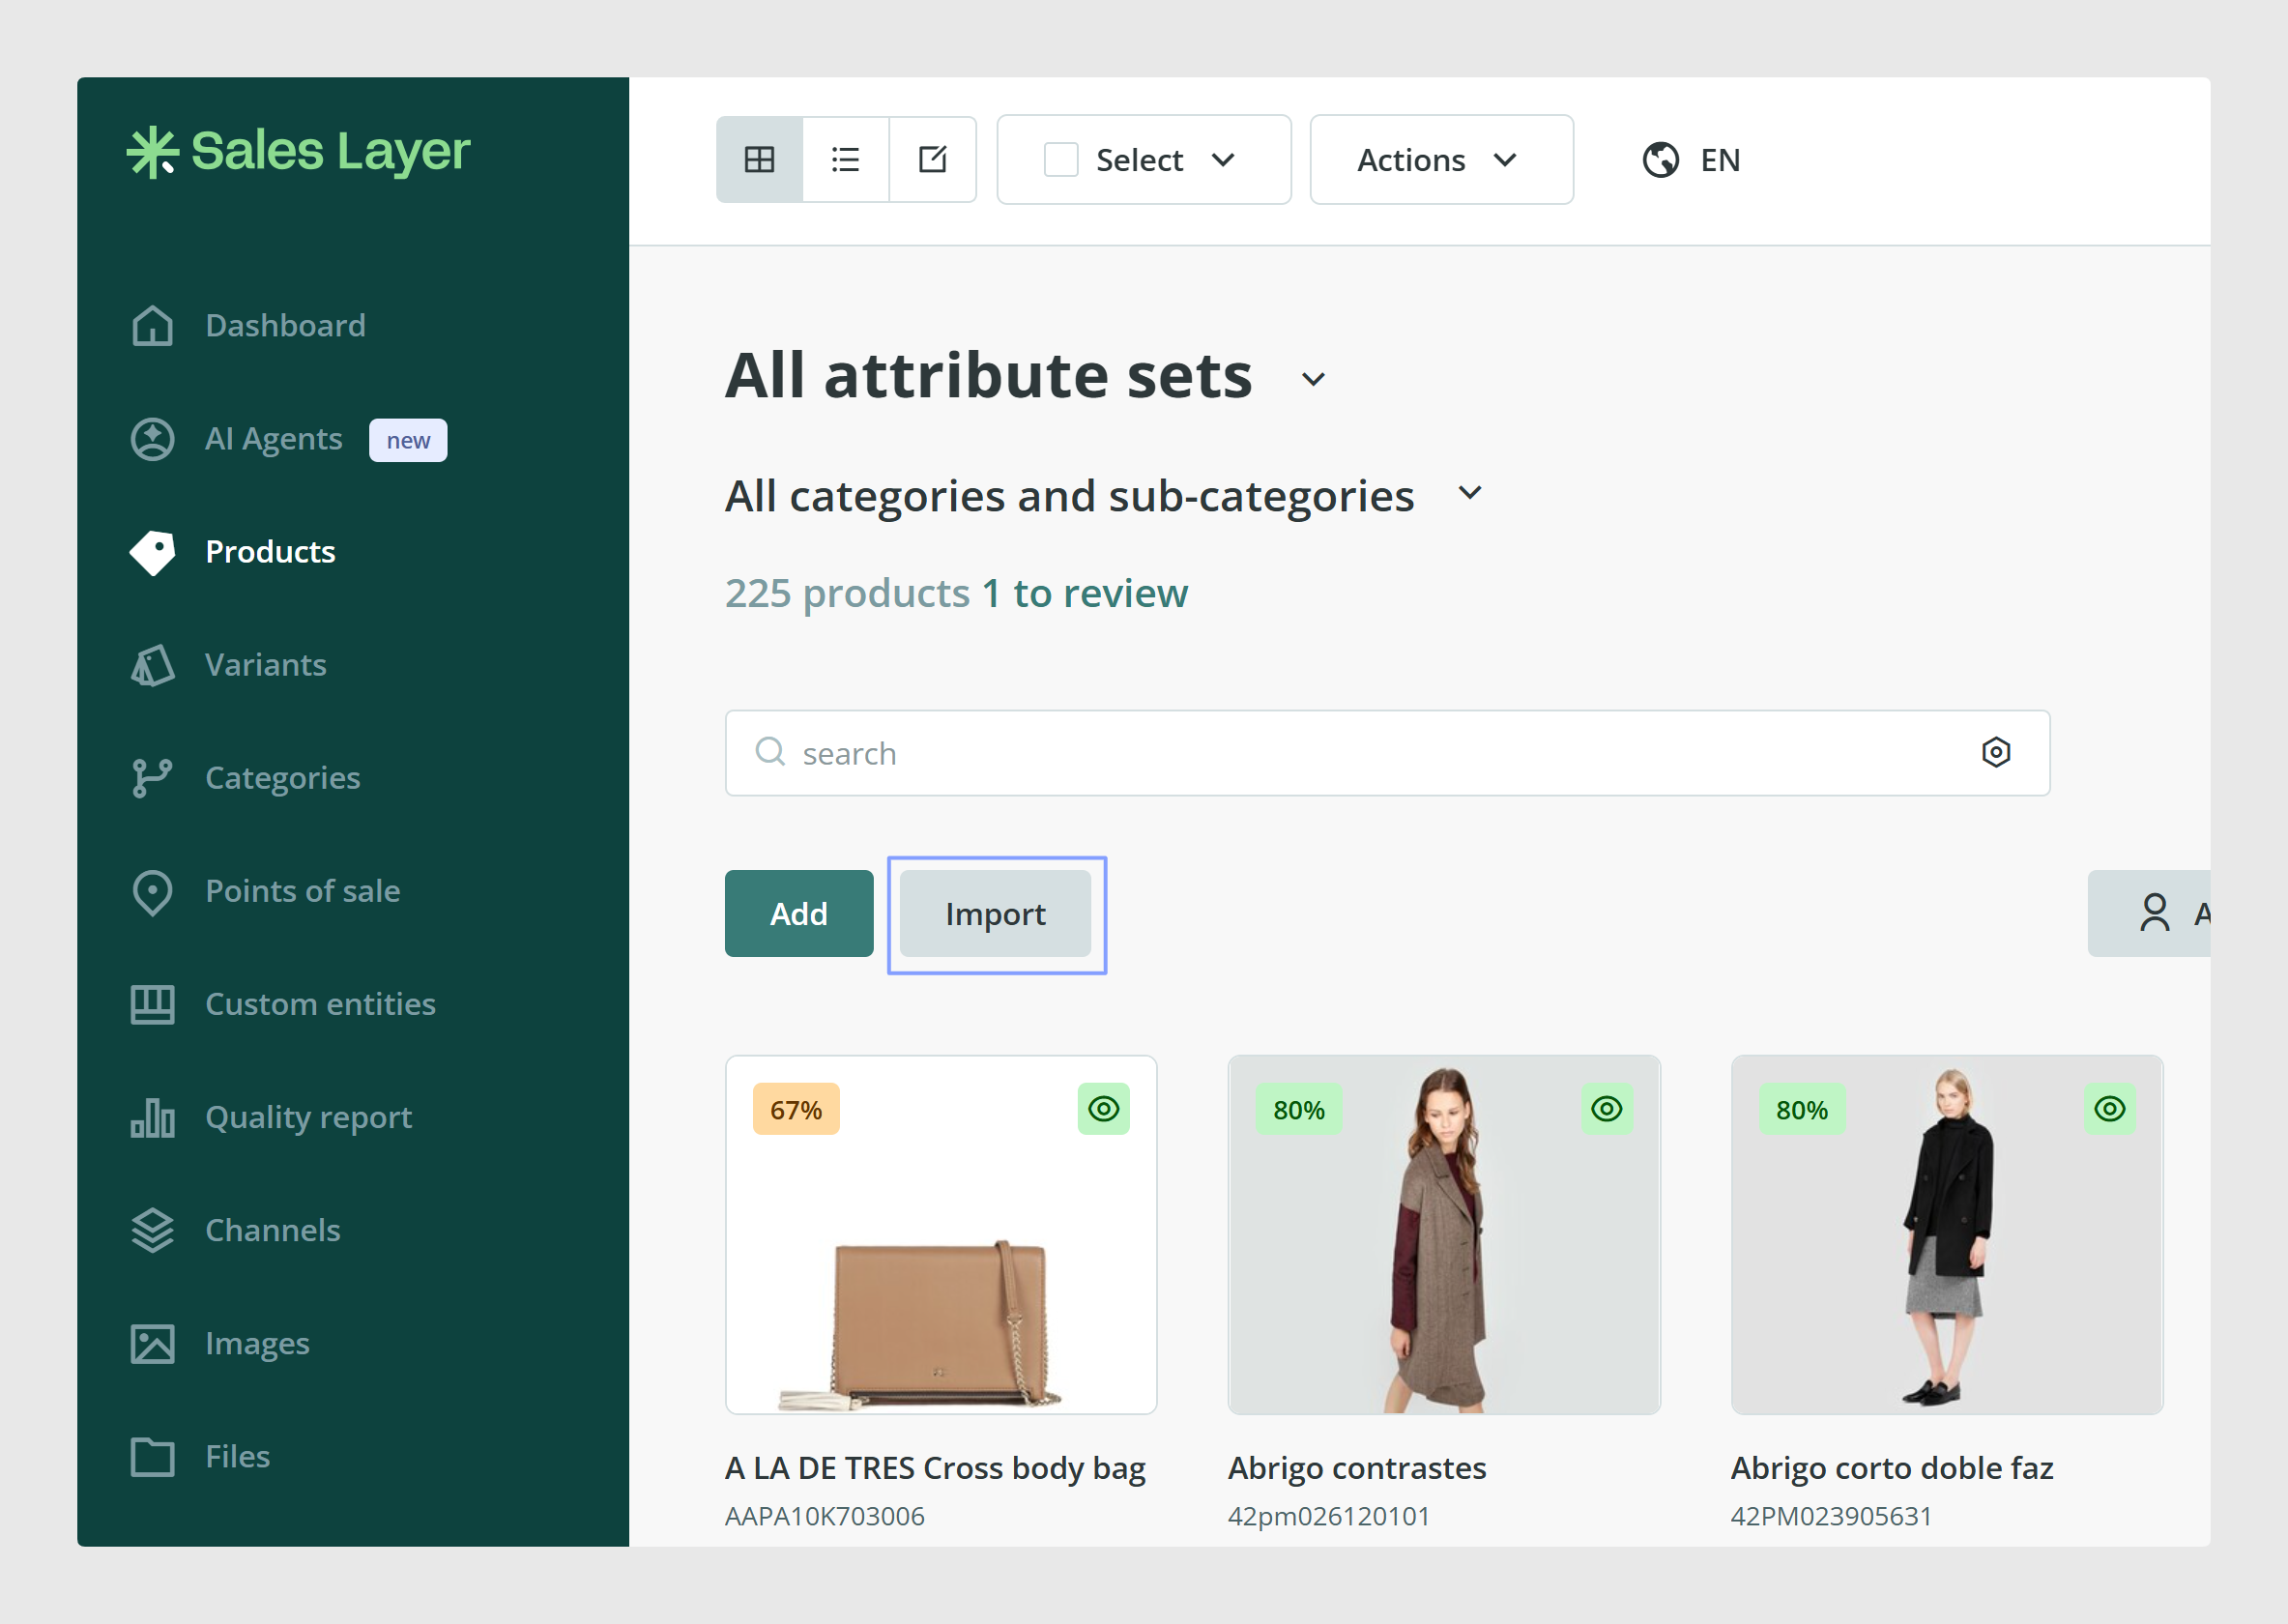The height and width of the screenshot is (1624, 2288).
Task: Switch to grid view icon
Action: coord(759,159)
